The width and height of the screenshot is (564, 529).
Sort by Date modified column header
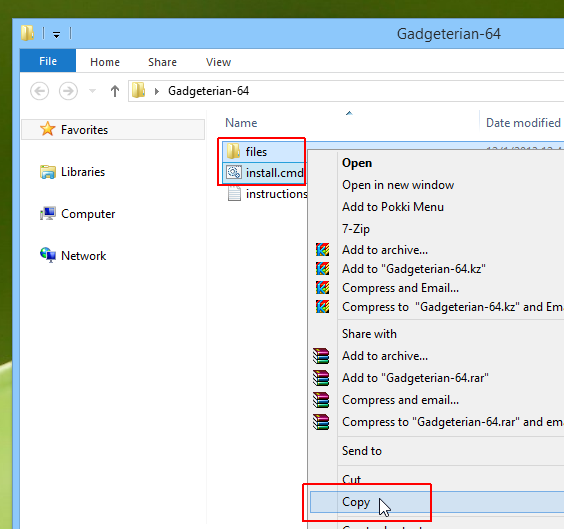(523, 123)
